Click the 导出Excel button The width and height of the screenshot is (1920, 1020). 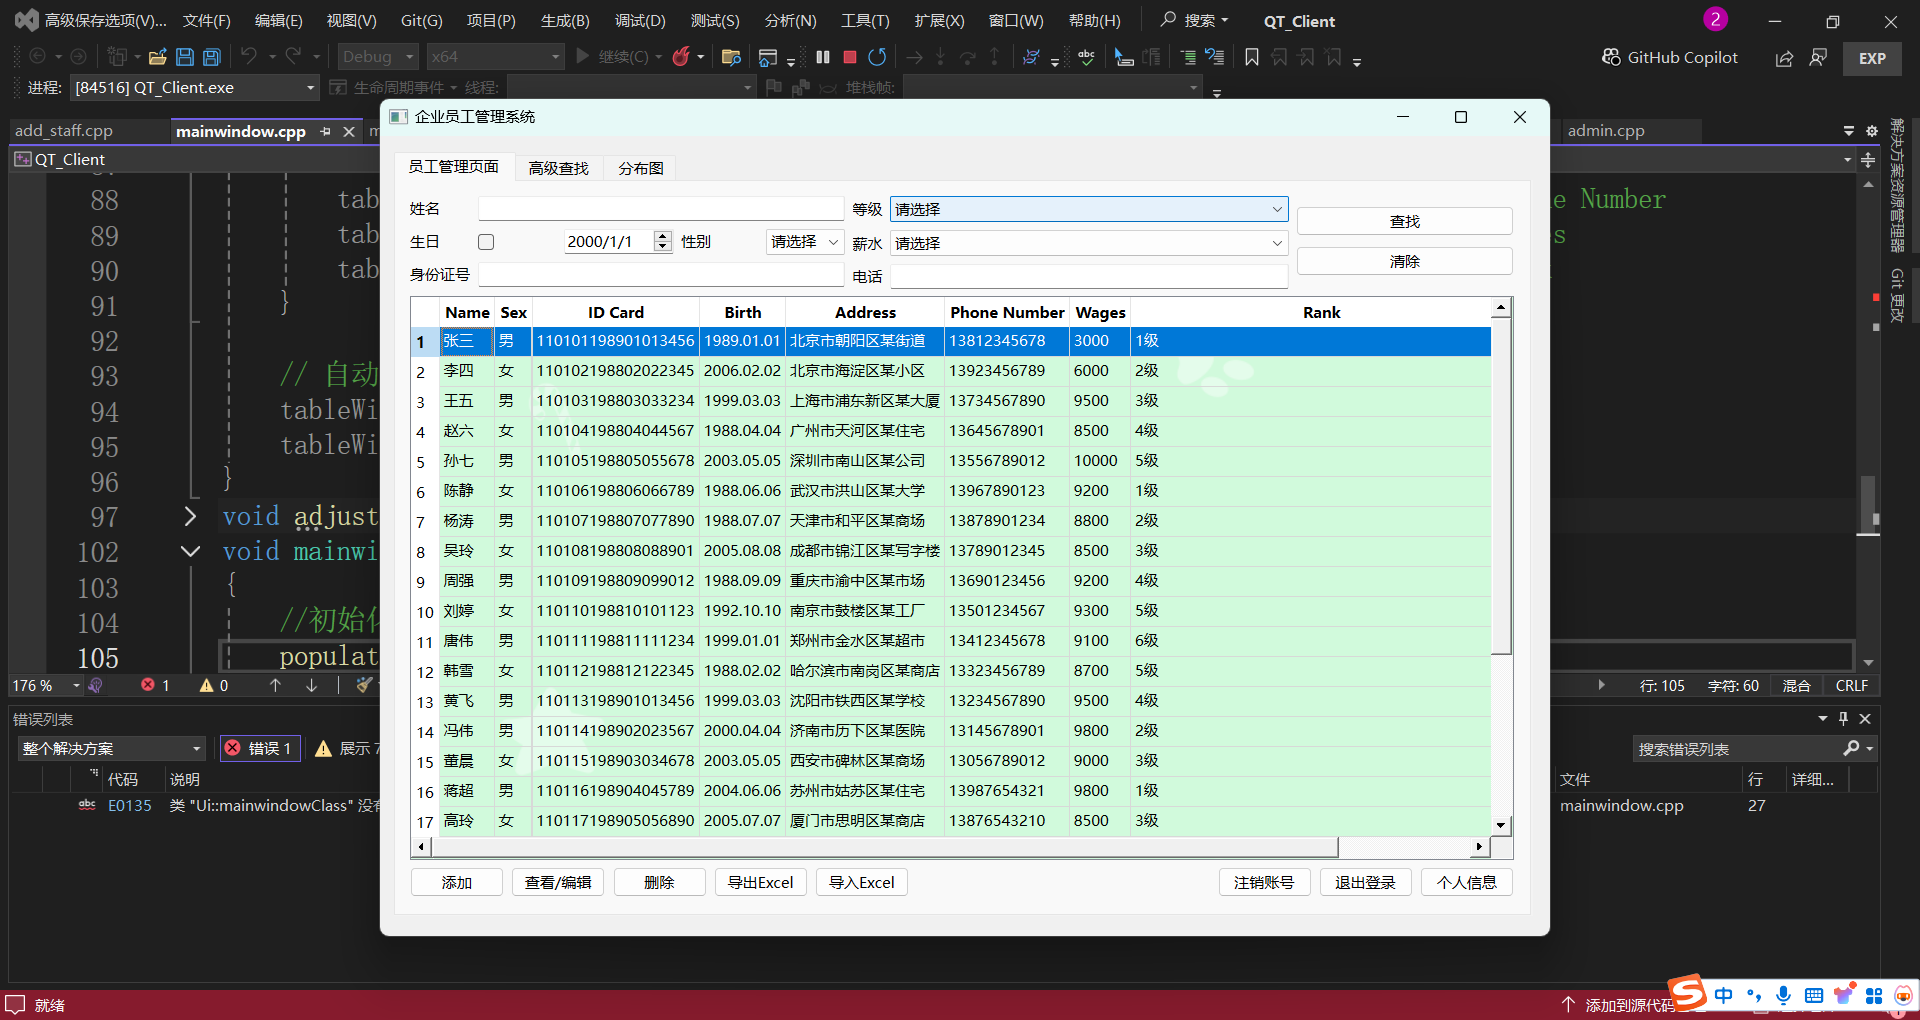tap(760, 882)
